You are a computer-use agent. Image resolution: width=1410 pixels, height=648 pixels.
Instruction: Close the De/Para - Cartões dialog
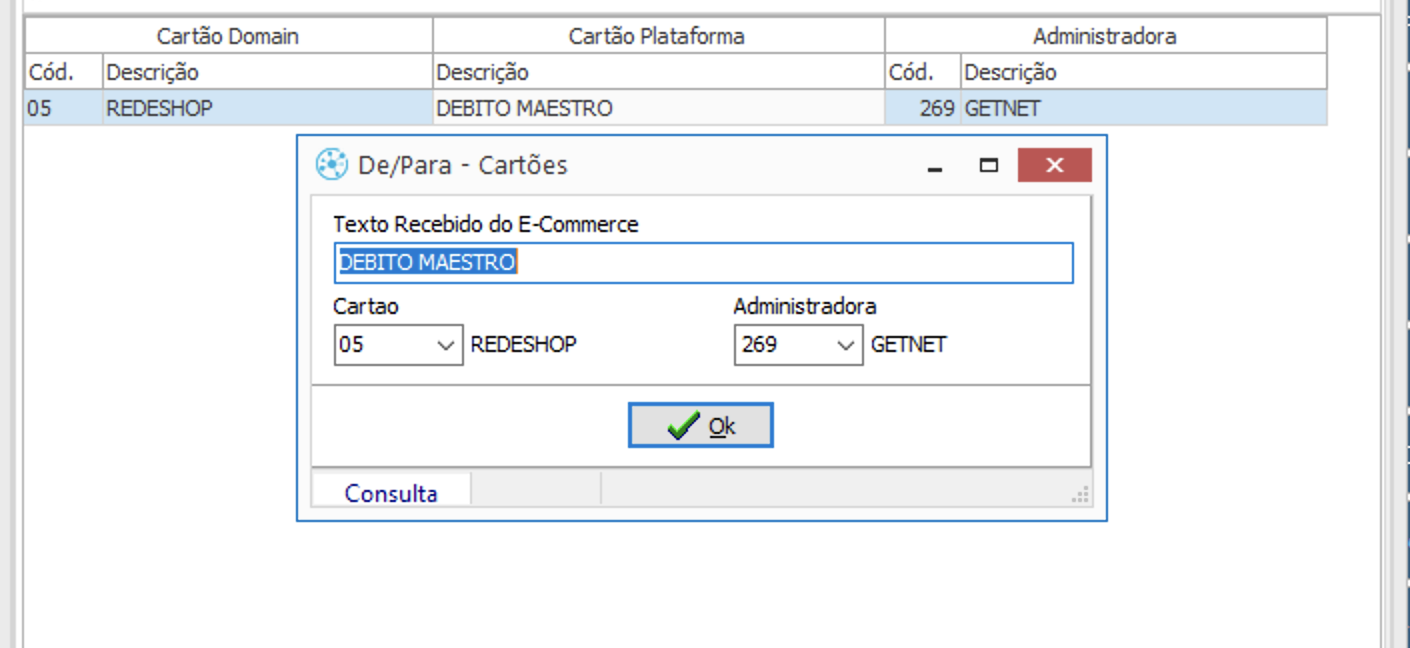(1054, 166)
